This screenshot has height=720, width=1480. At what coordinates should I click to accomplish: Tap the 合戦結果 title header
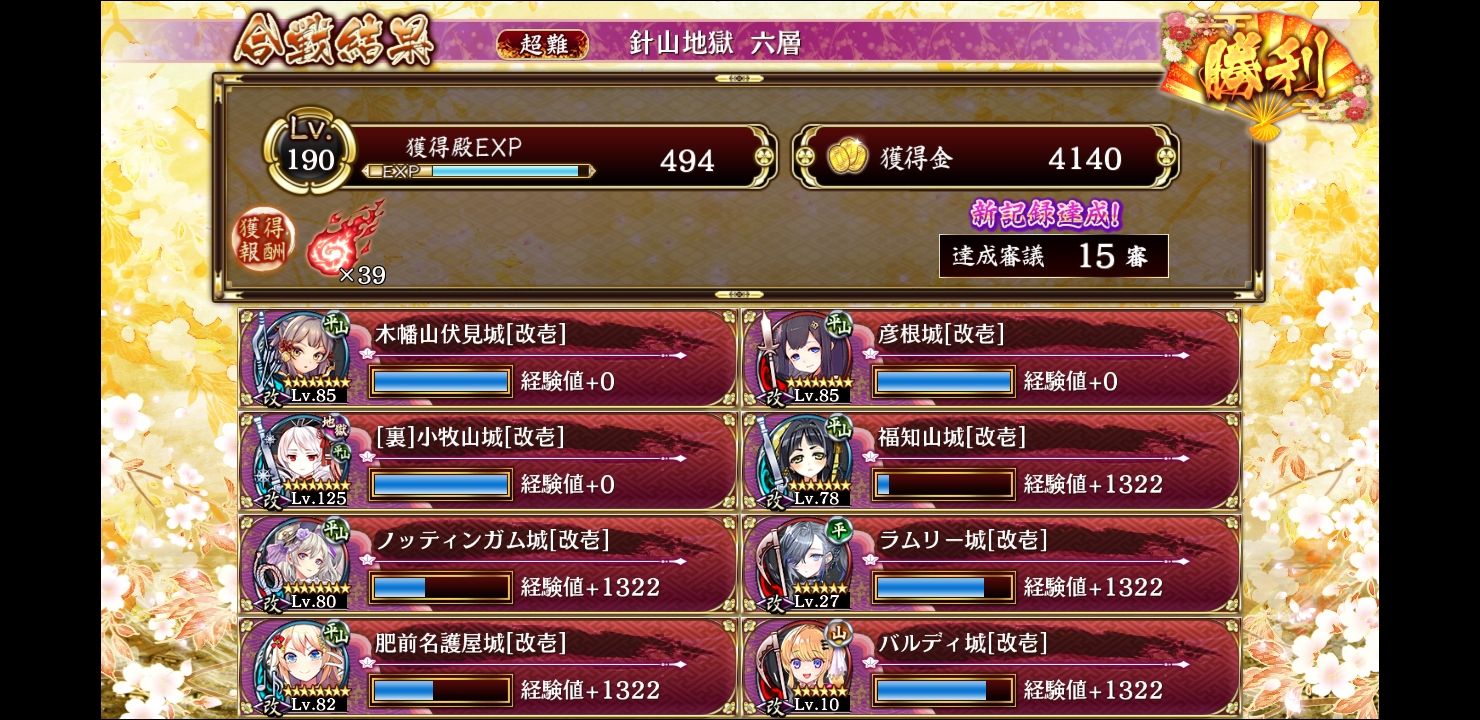pyautogui.click(x=334, y=41)
